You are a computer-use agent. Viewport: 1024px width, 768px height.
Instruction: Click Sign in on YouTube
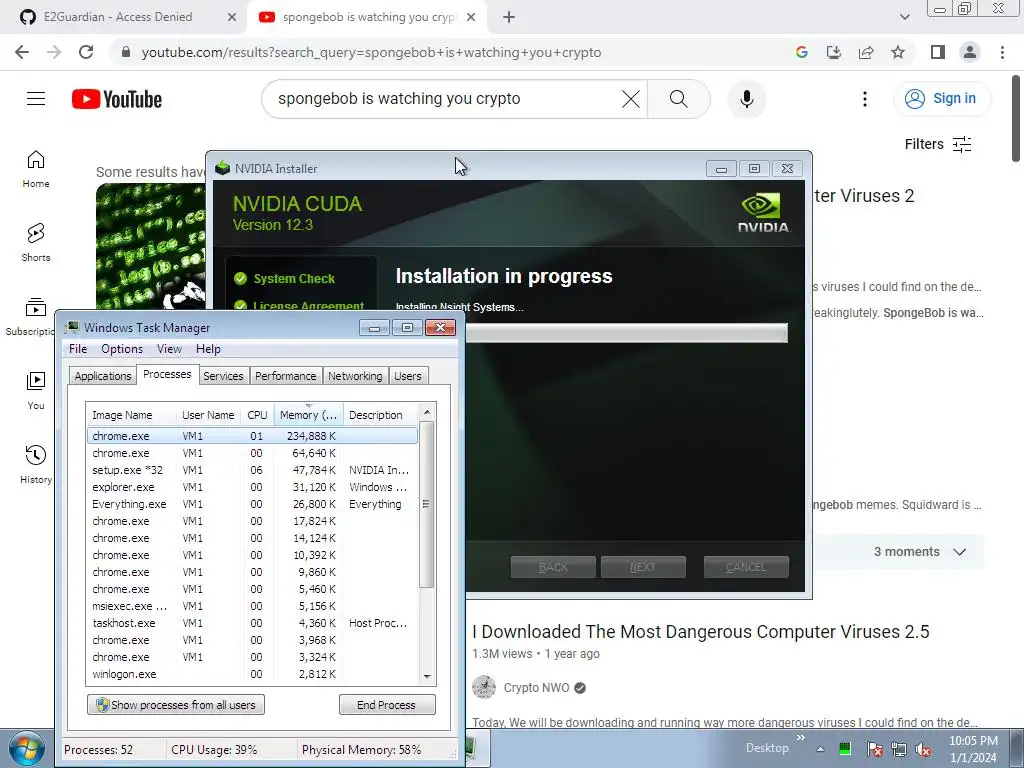[942, 99]
